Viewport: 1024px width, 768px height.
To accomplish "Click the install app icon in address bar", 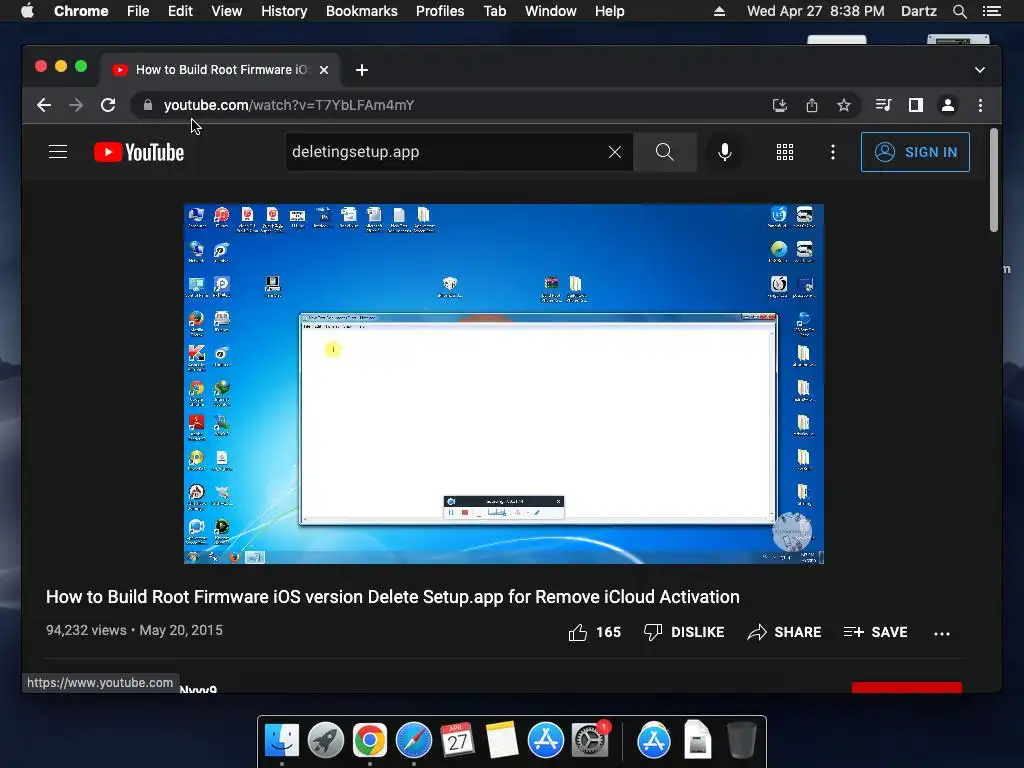I will coord(780,105).
